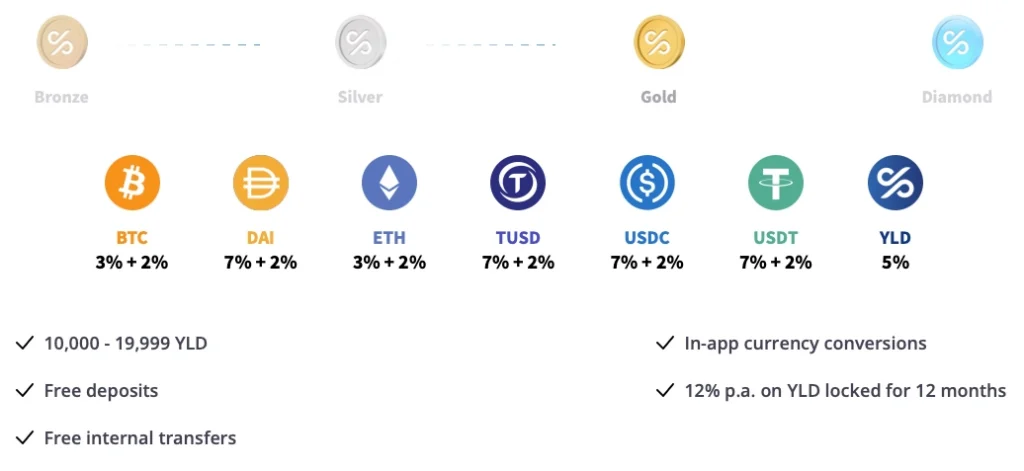
Task: Click the 12% p.a. YLD locked text
Action: pyautogui.click(x=845, y=391)
